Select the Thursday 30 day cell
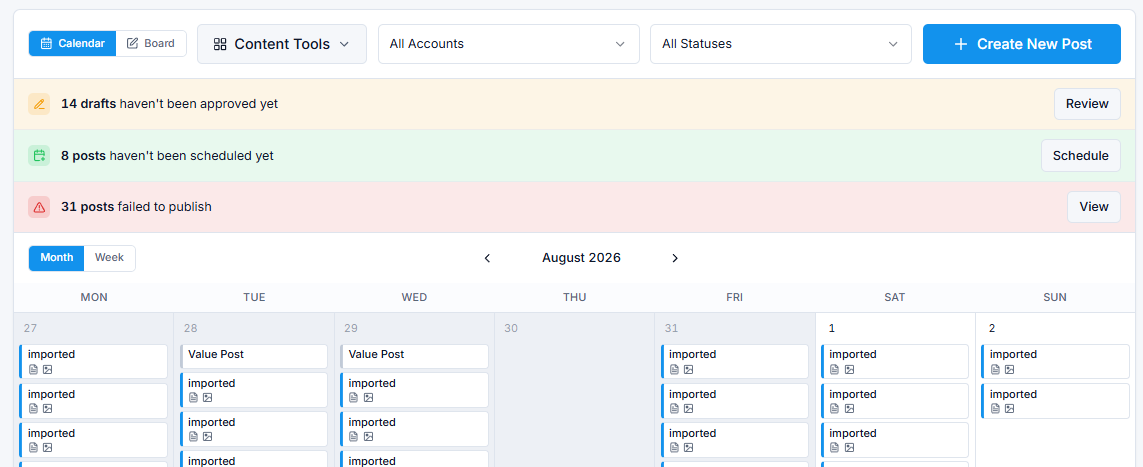 pyautogui.click(x=574, y=390)
